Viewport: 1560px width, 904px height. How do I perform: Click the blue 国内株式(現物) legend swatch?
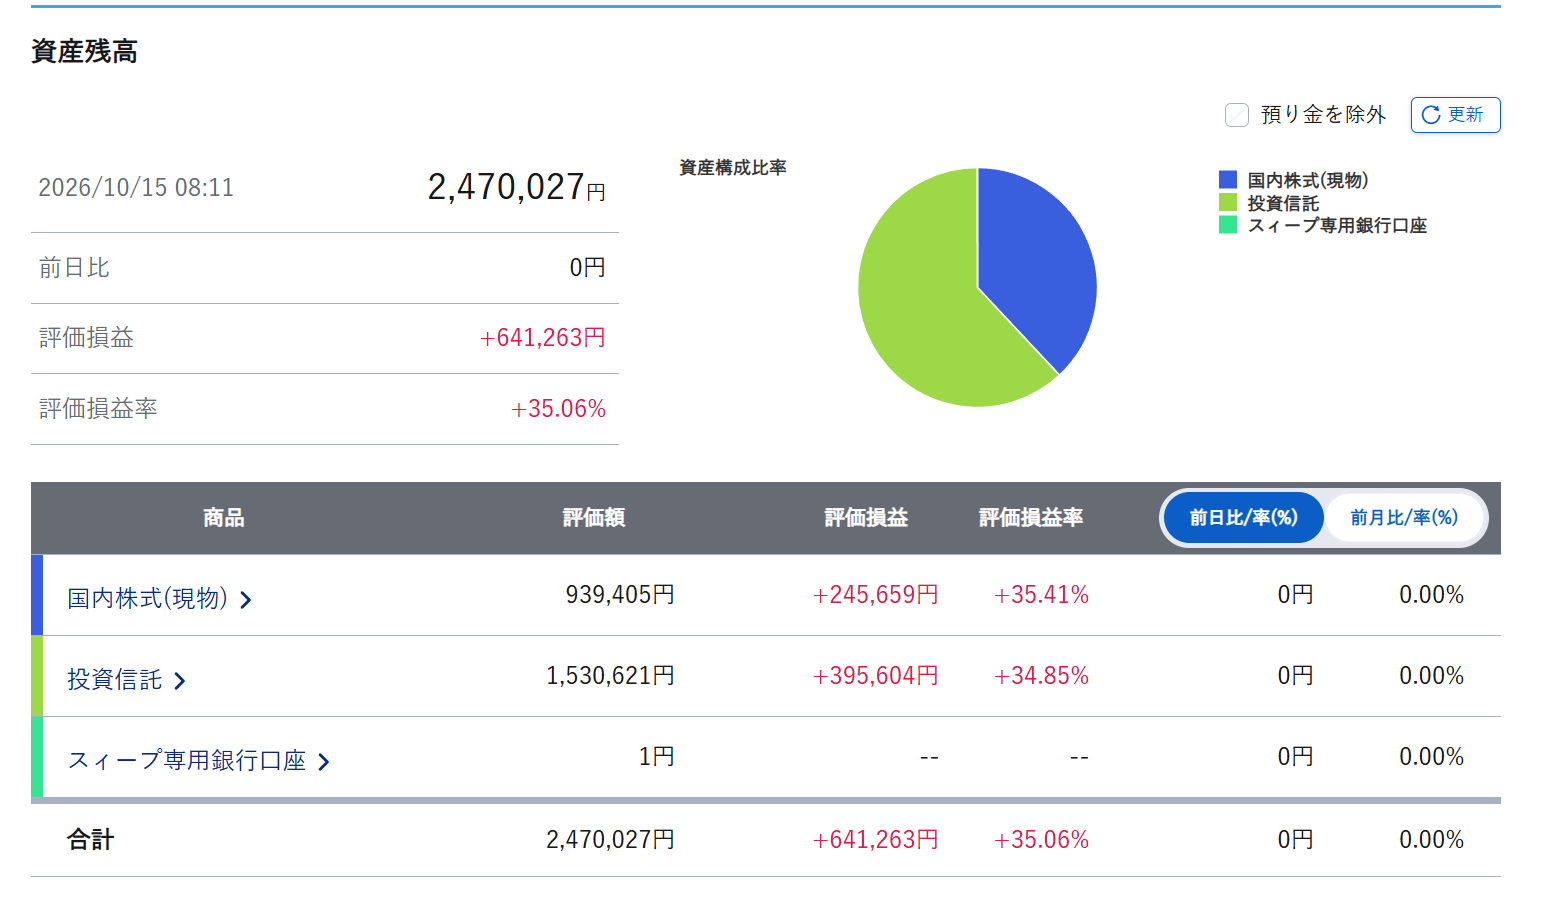pos(1228,180)
